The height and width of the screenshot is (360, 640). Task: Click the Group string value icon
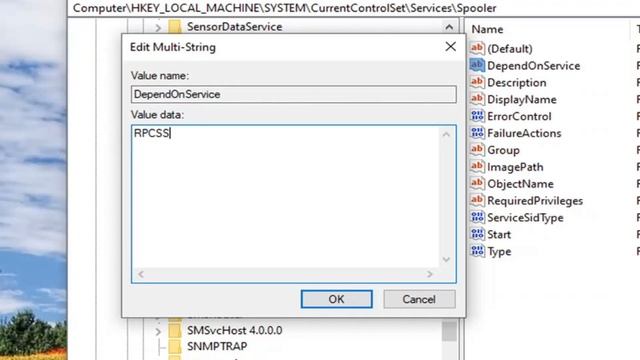click(477, 149)
